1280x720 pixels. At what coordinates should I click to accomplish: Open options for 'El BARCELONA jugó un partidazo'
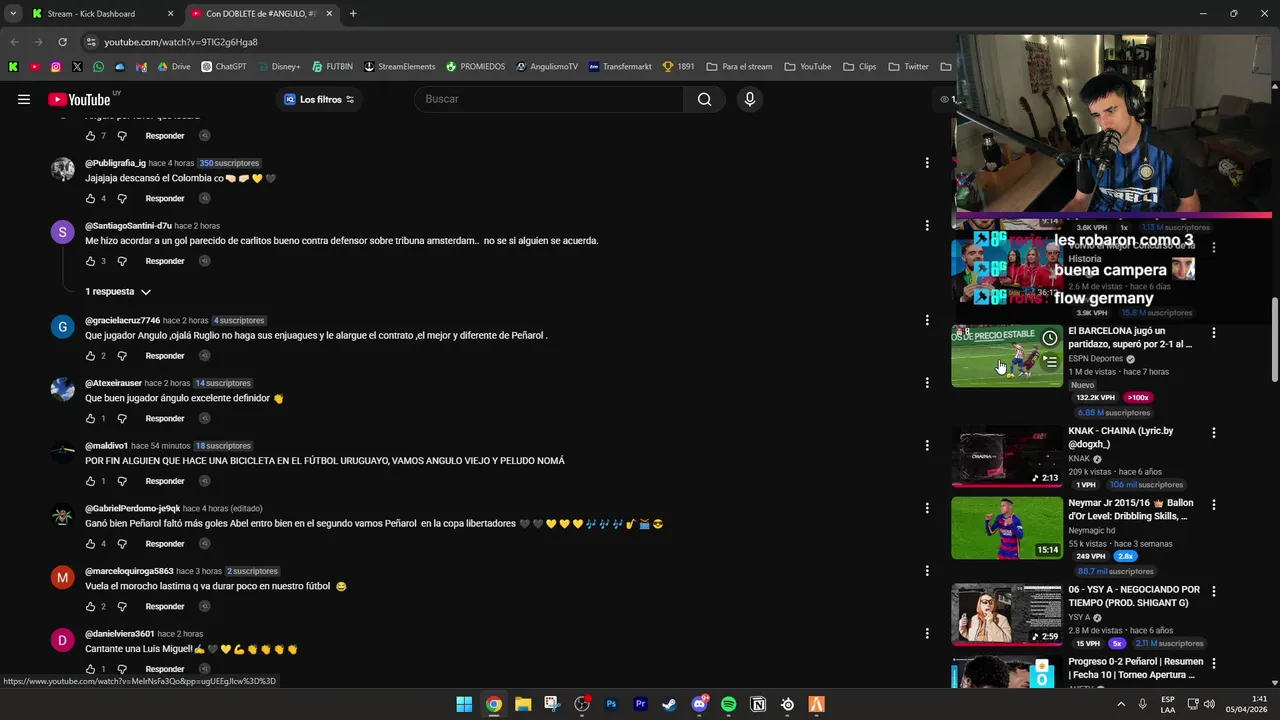1214,333
